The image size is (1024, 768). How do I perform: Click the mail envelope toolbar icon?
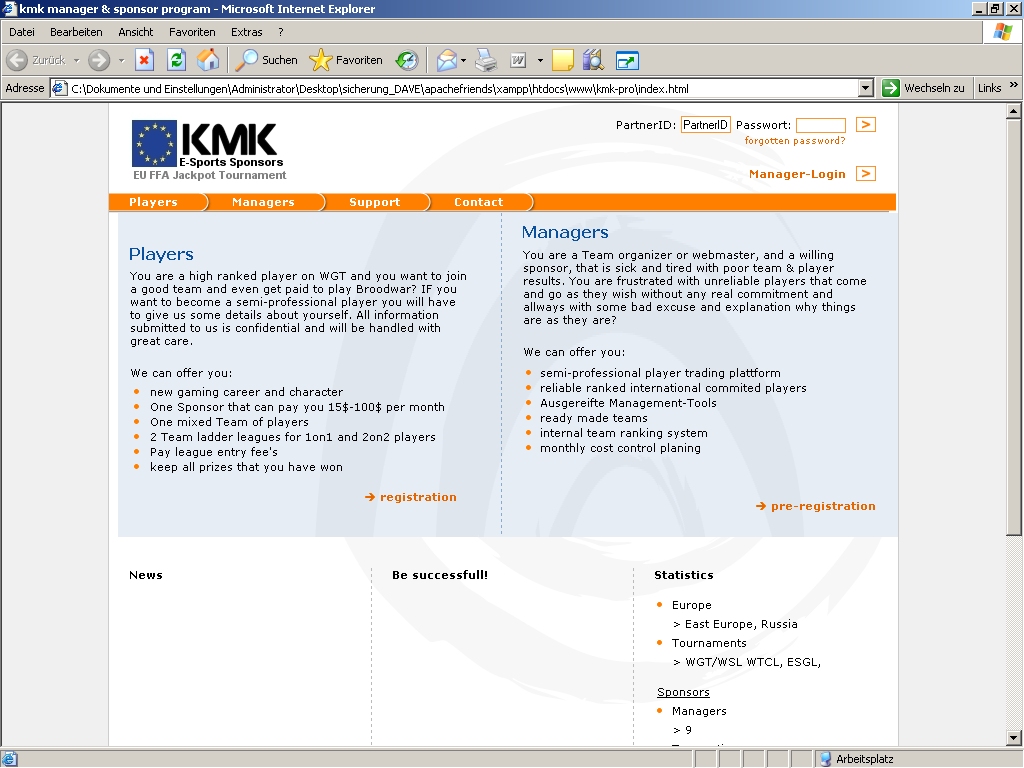[x=447, y=60]
